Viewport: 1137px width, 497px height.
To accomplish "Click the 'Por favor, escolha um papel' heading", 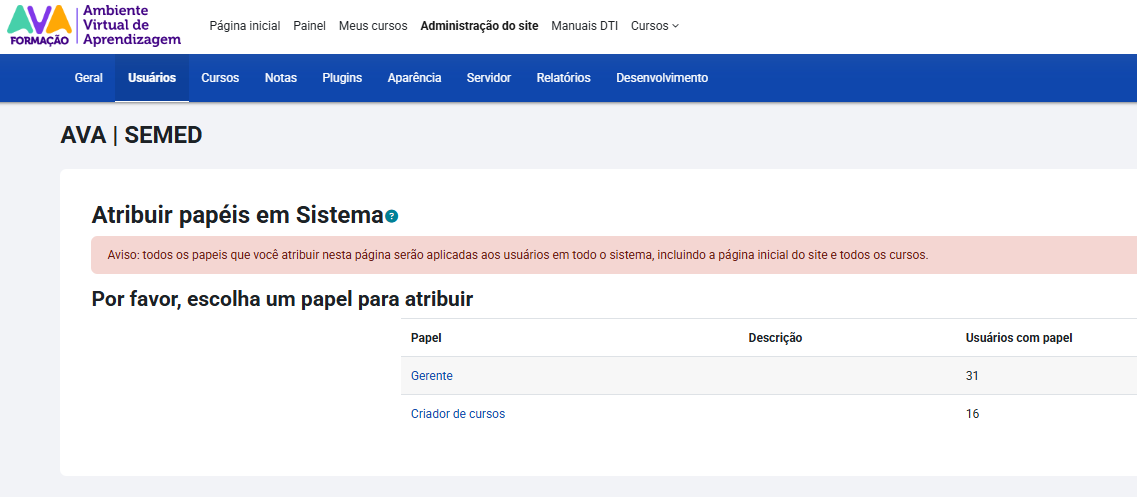I will (282, 299).
